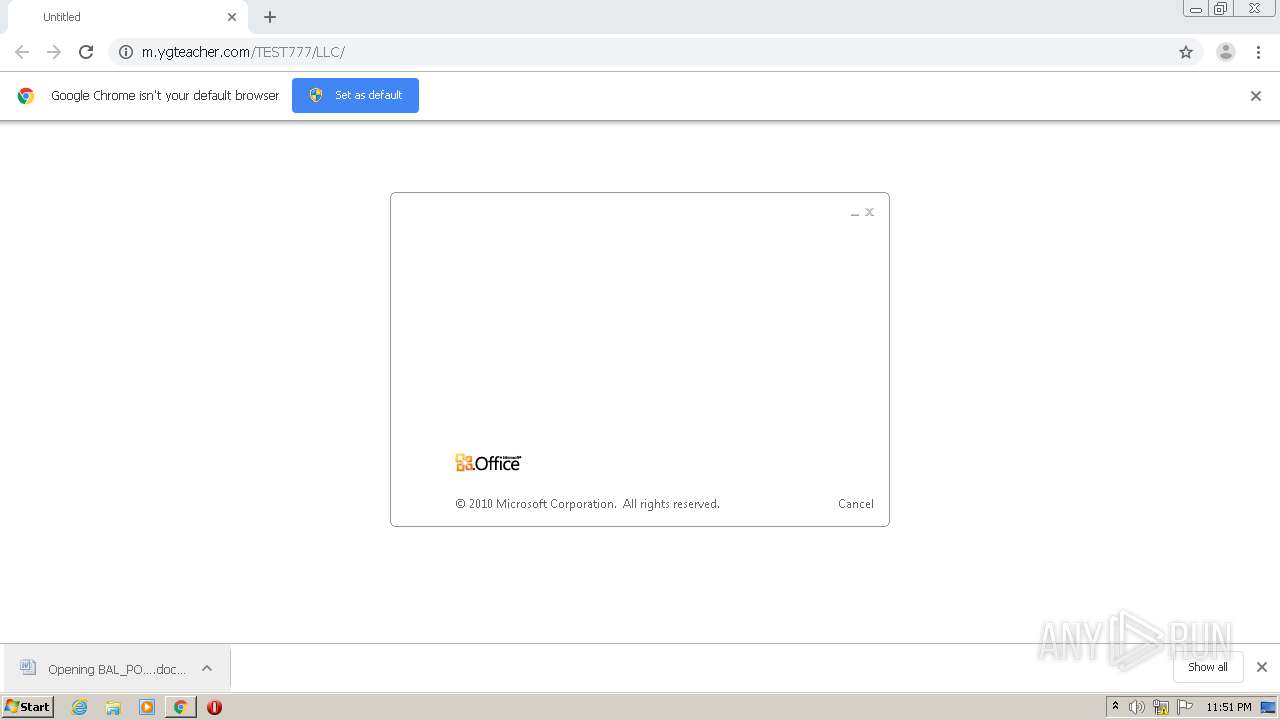Open the Windows Start menu
The width and height of the screenshot is (1280, 720).
[28, 707]
